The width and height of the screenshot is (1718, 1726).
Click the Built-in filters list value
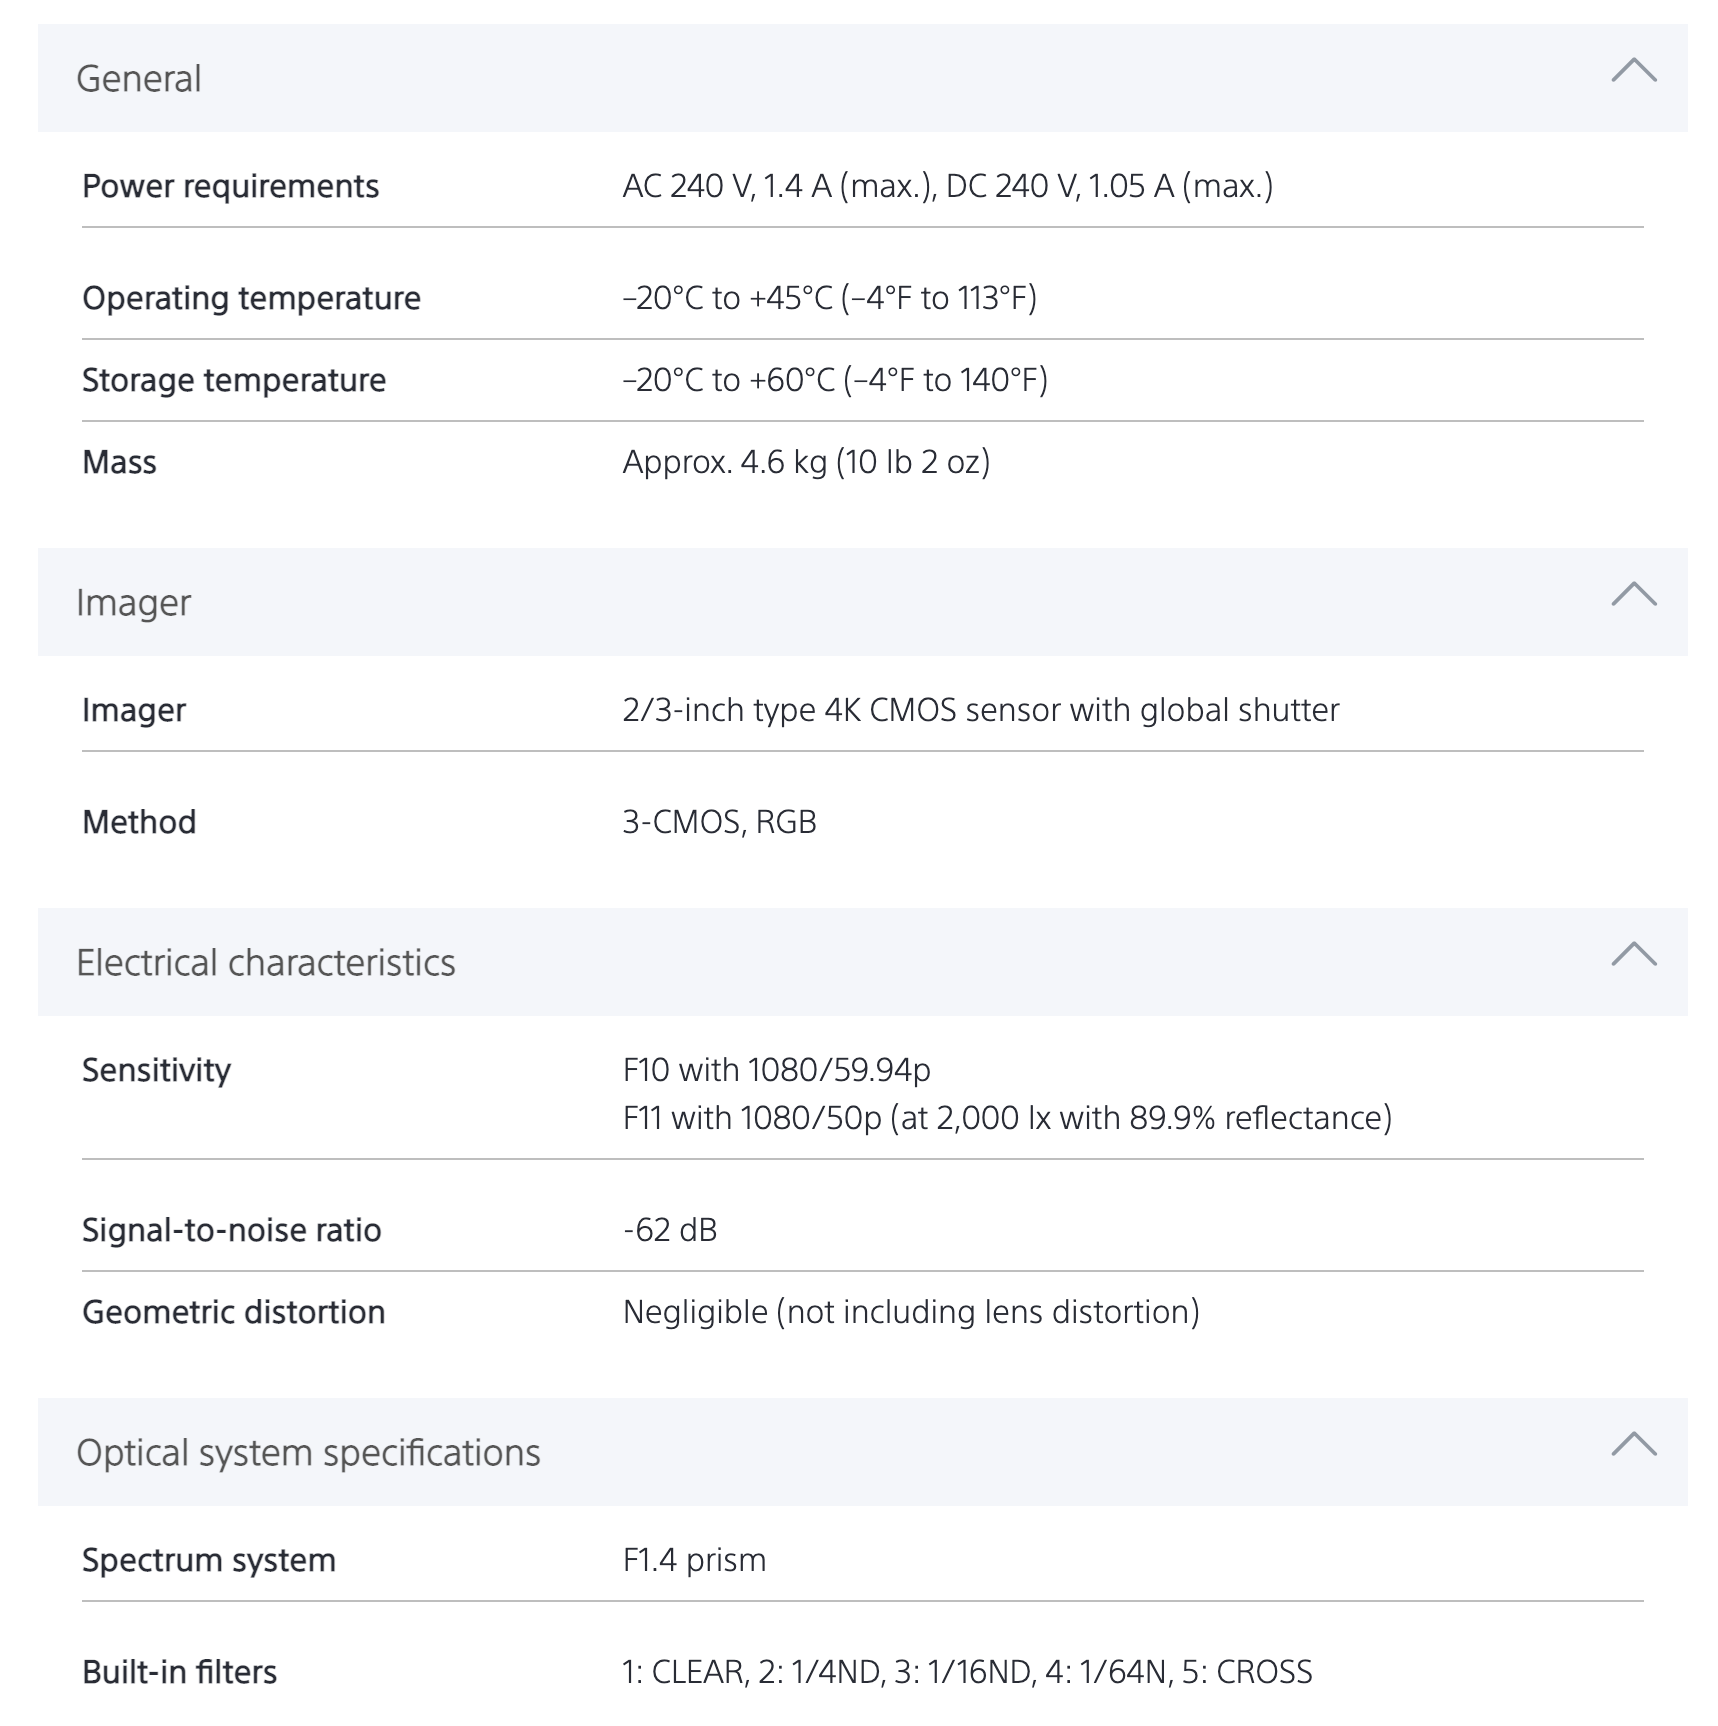coord(966,1672)
